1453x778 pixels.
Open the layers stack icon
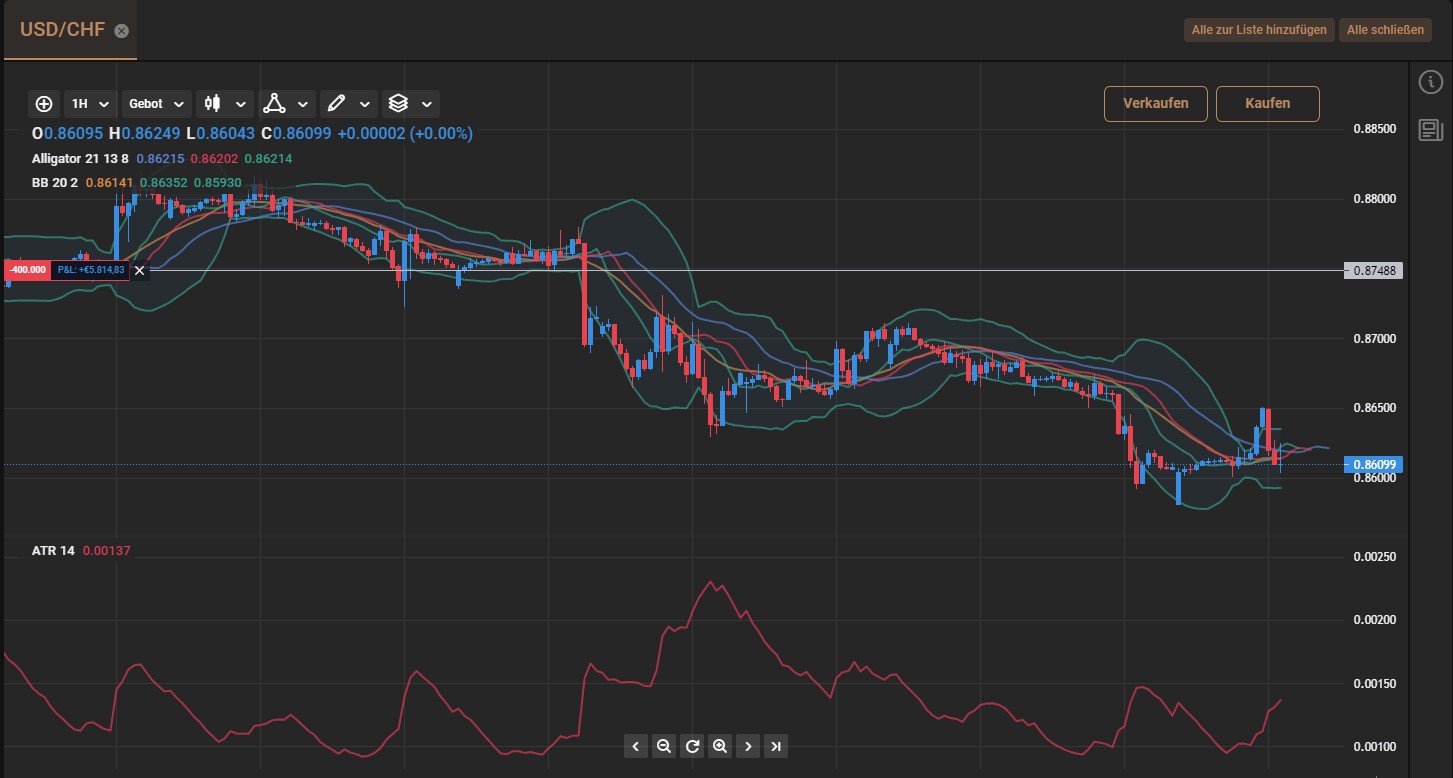click(398, 103)
